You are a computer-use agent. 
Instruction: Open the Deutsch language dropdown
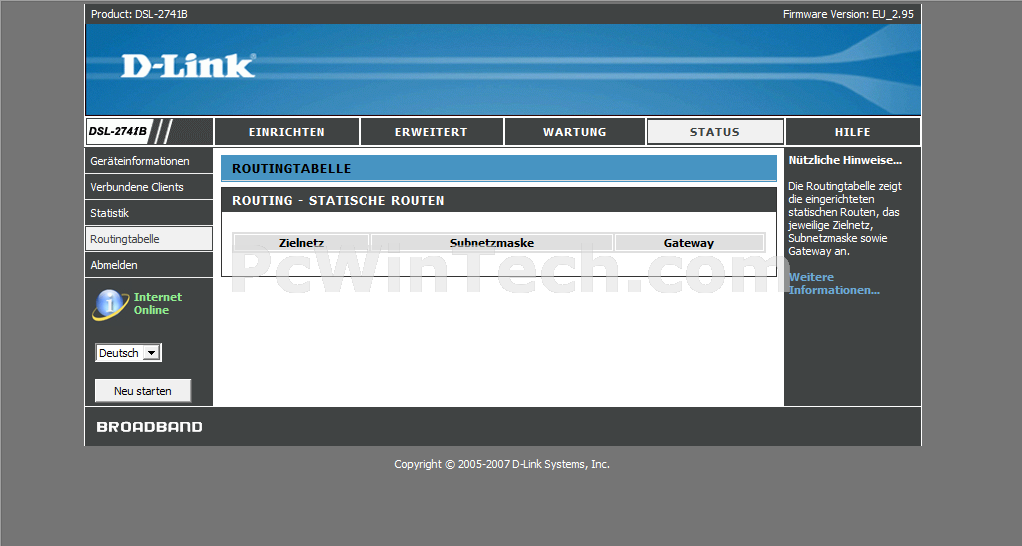coord(128,352)
